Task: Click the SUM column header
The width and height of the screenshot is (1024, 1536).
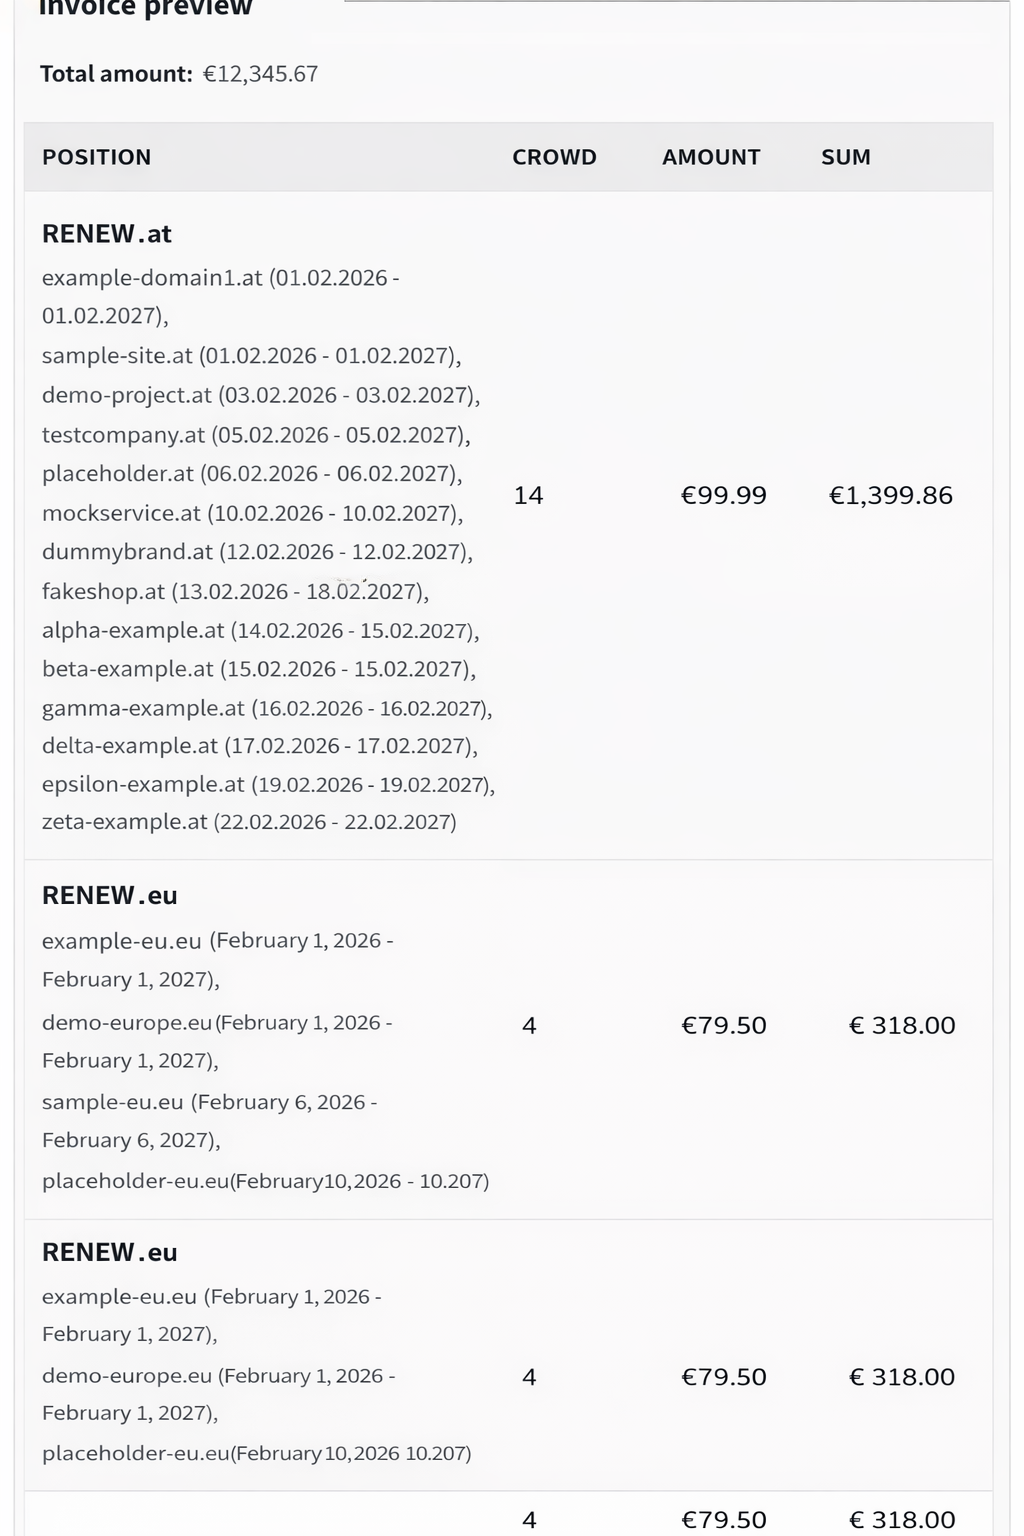Action: (x=845, y=157)
